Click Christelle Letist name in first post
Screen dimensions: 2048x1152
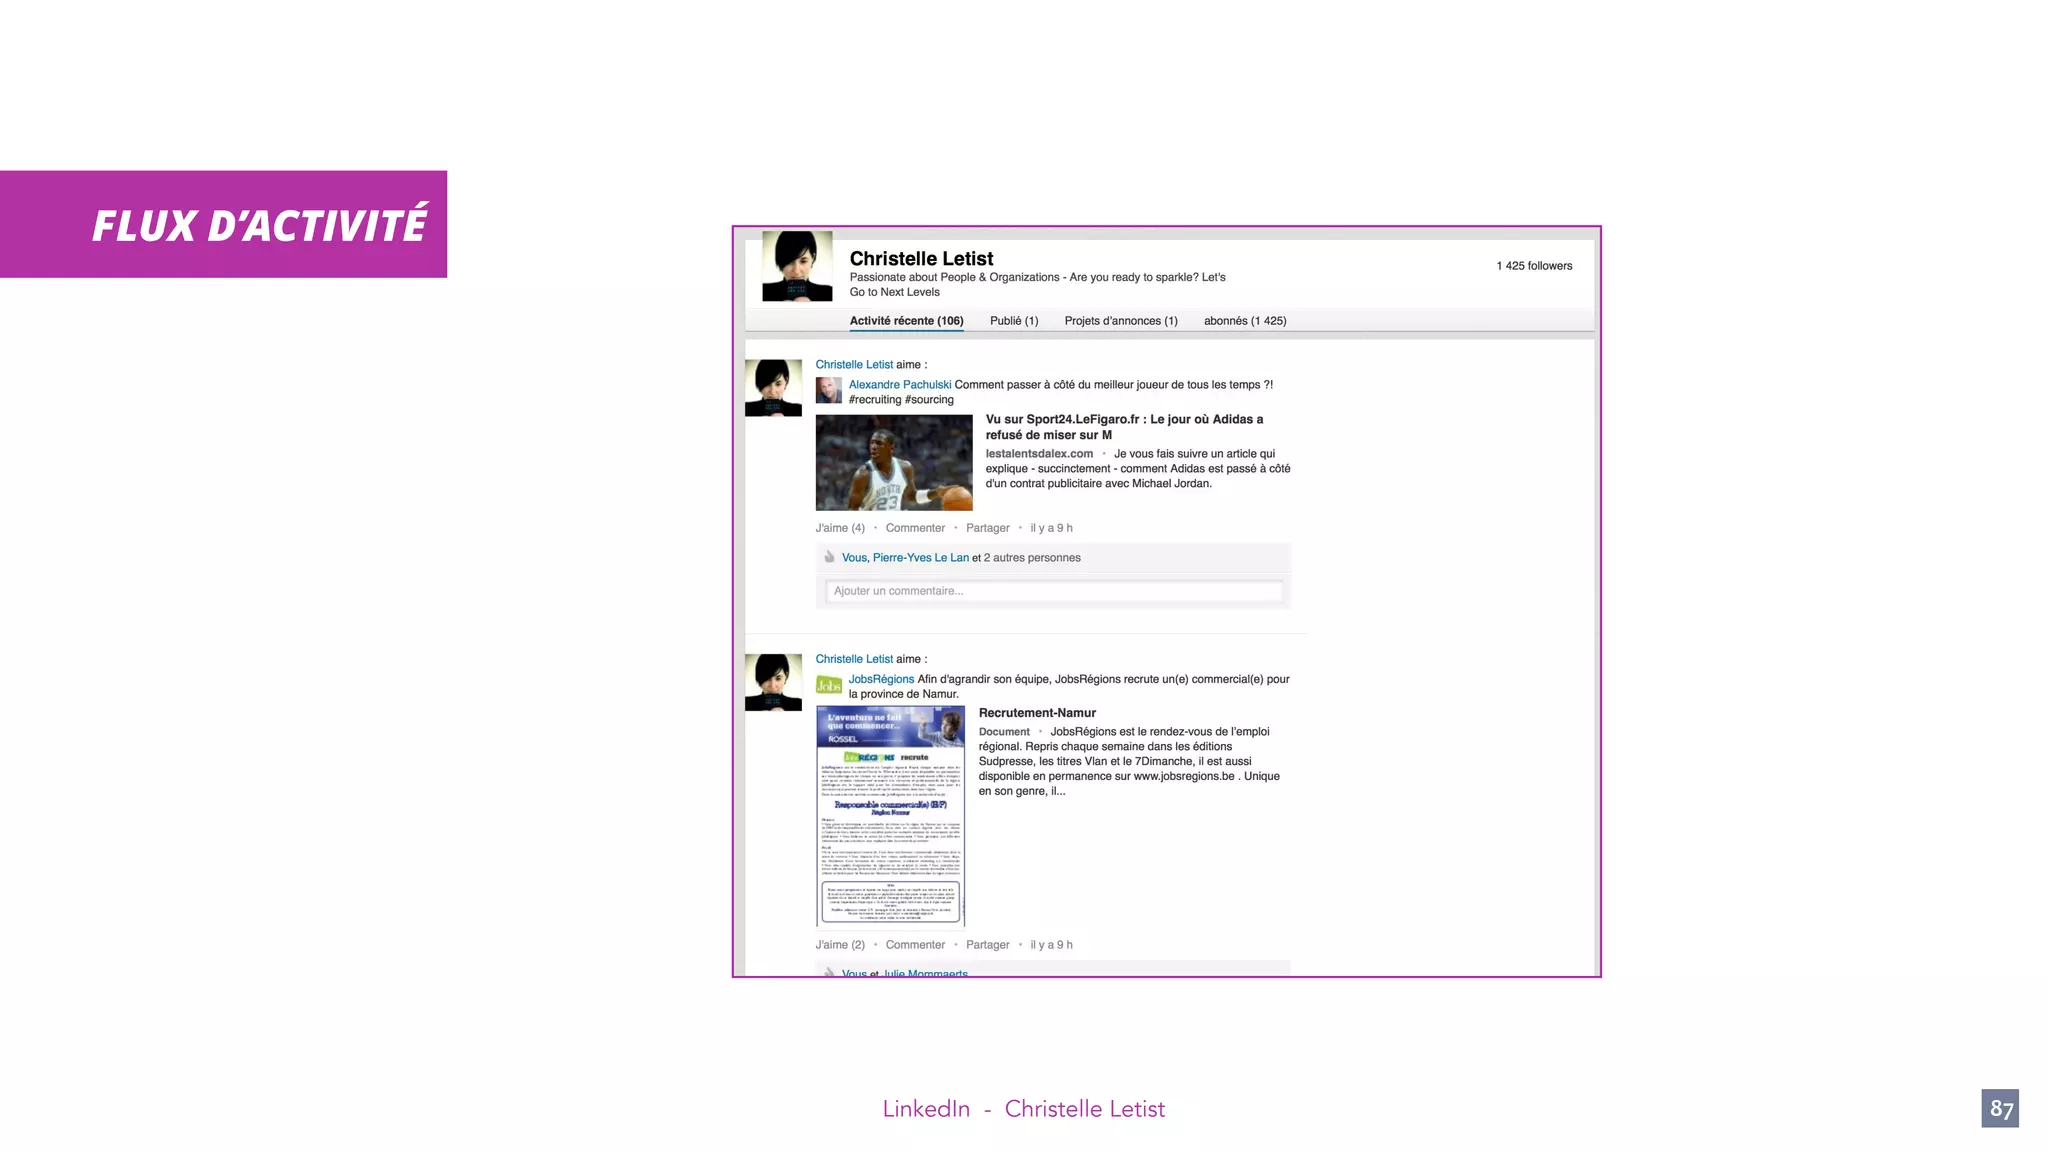[854, 365]
